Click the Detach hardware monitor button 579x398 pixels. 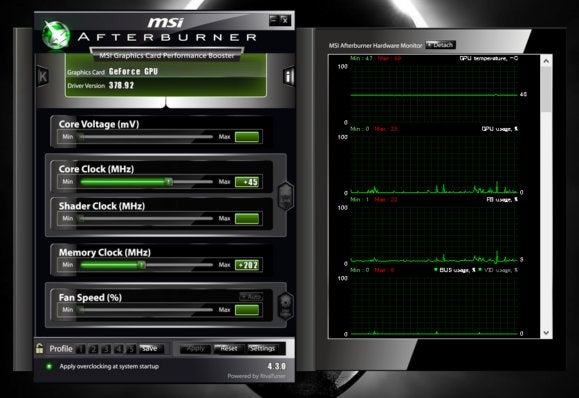(x=441, y=45)
